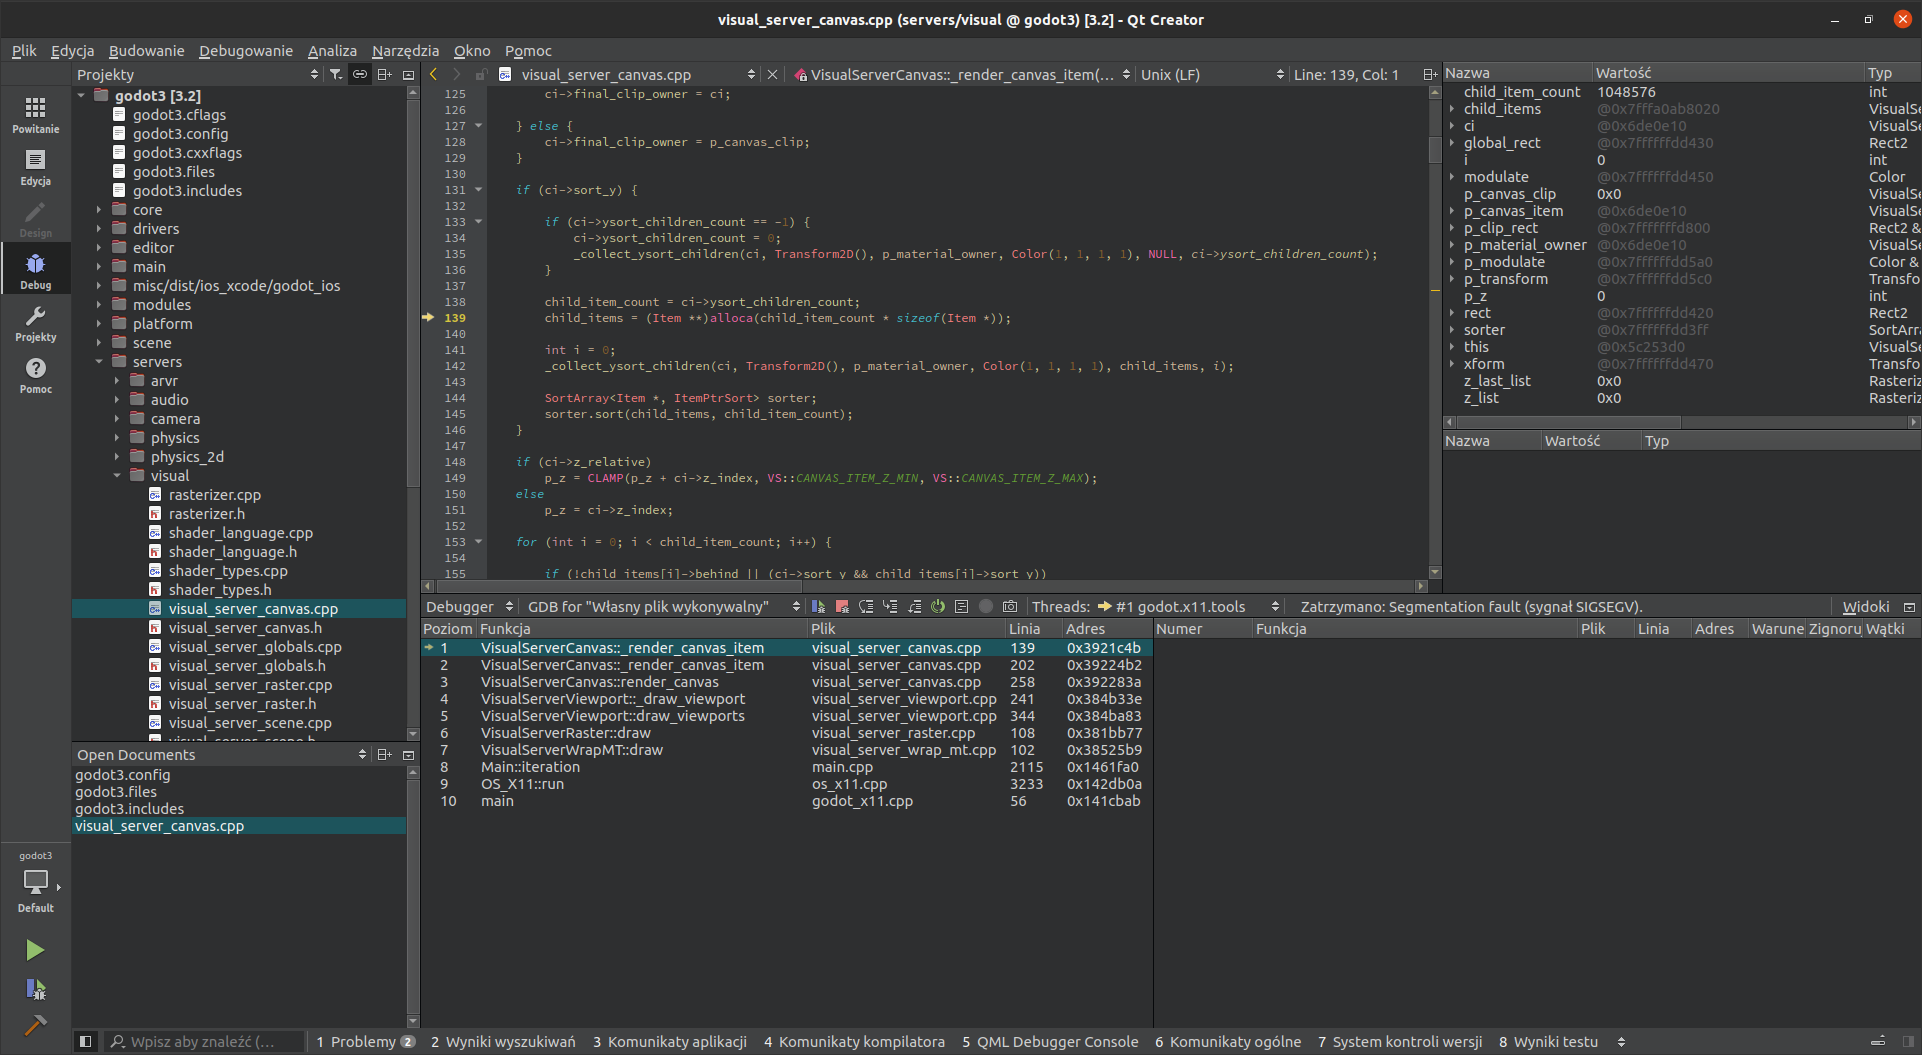Click the Step Into debugger icon
Screen dimensions: 1922x1055
[890, 606]
